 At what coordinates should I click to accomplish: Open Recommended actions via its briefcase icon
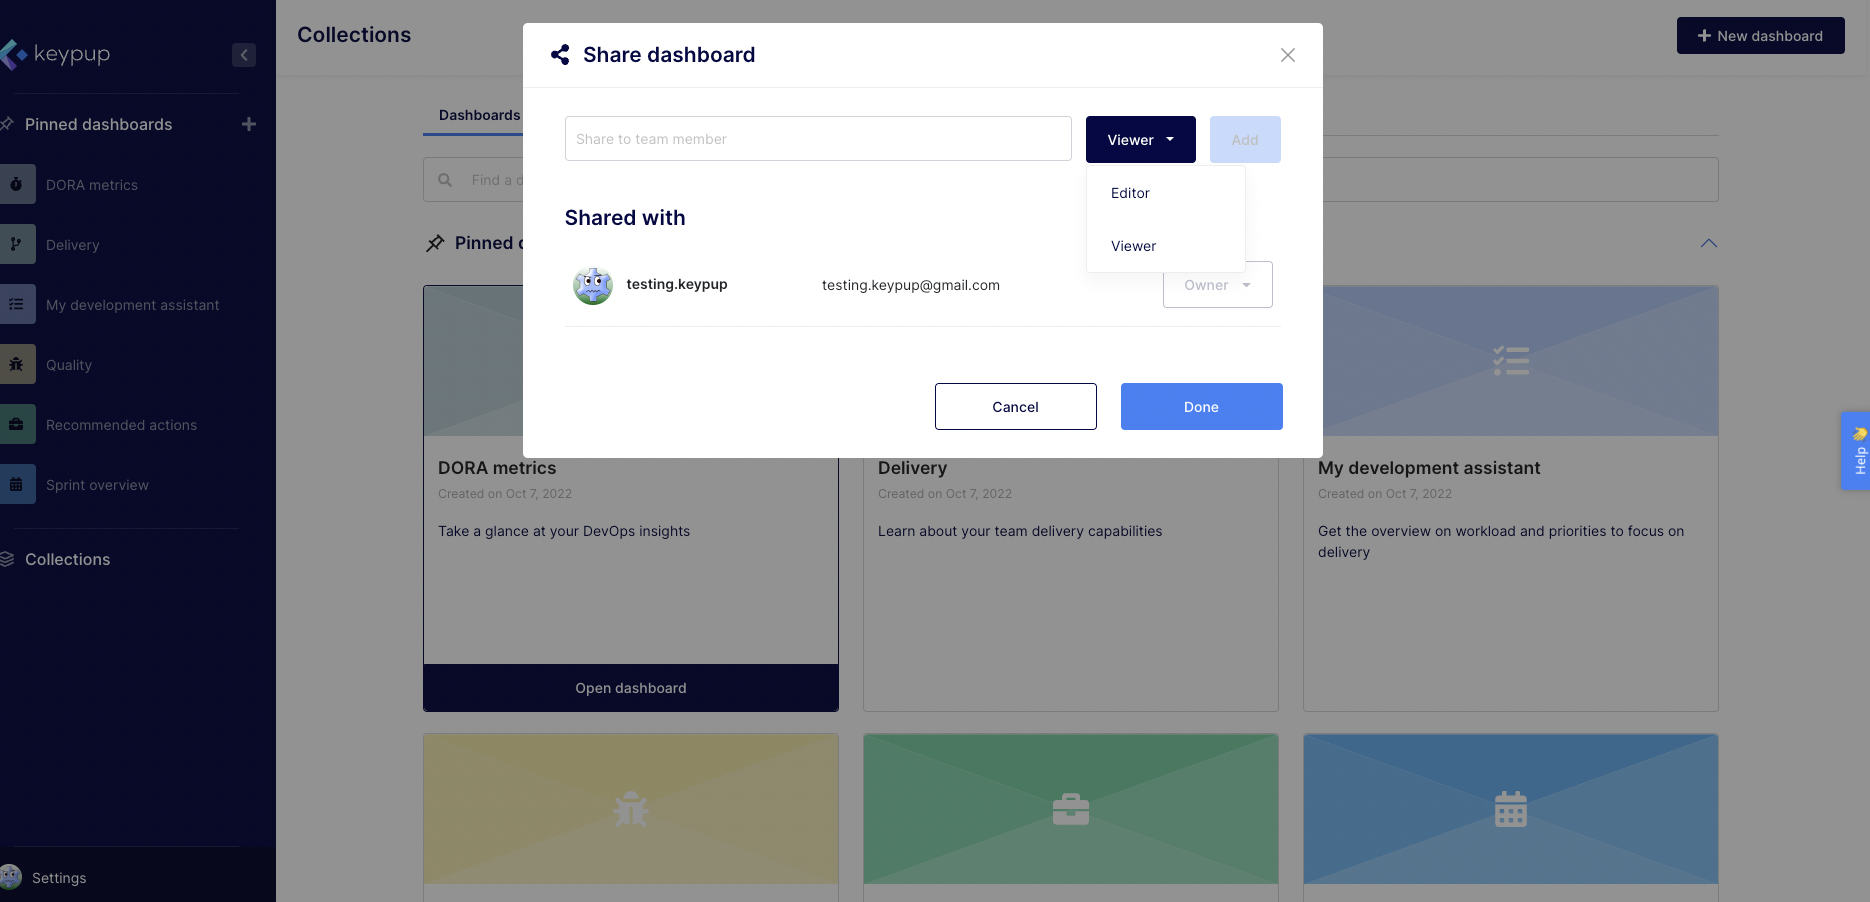[18, 424]
